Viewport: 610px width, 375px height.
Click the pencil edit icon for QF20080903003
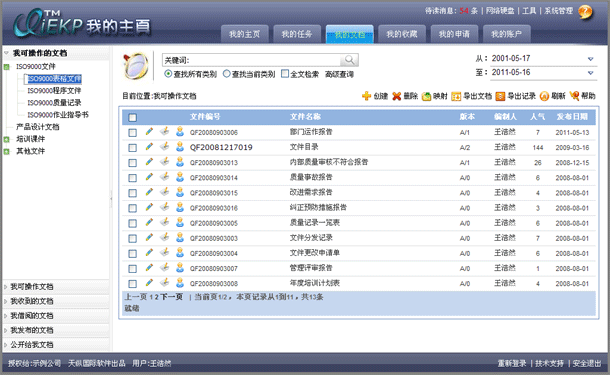point(149,238)
